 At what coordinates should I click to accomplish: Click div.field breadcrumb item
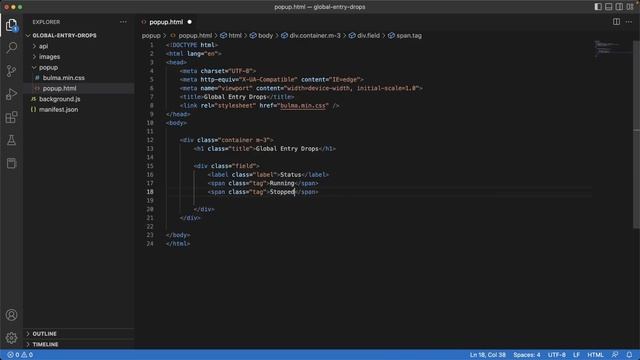click(x=368, y=36)
